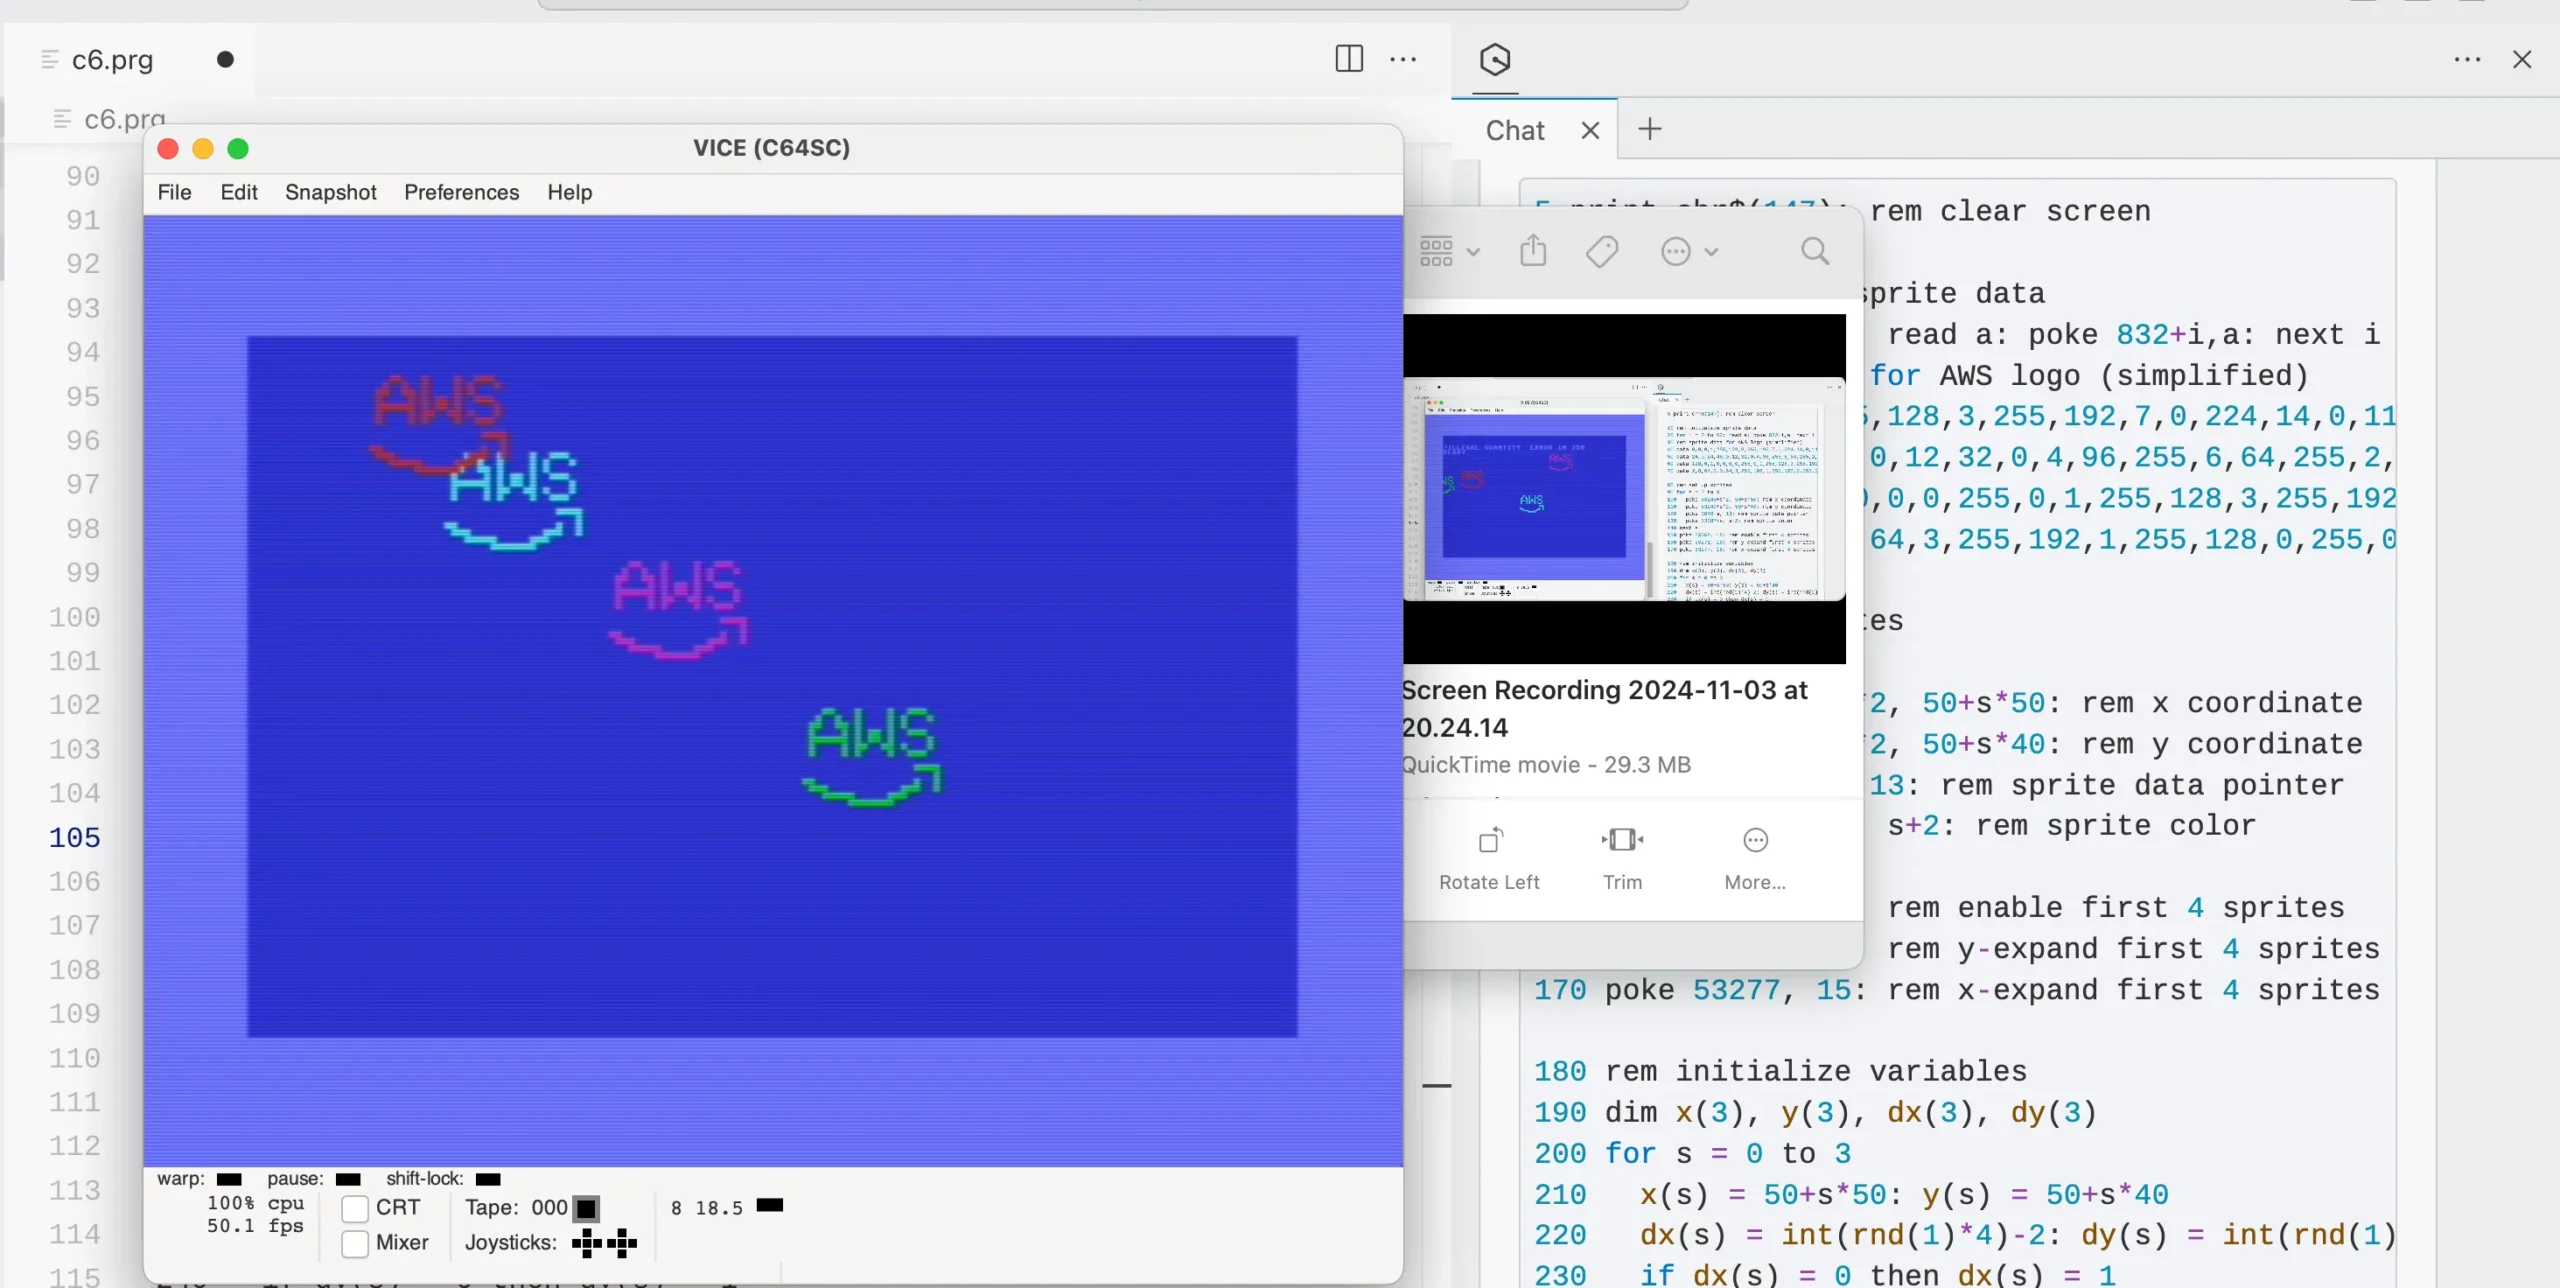The height and width of the screenshot is (1288, 2560).
Task: Click the cyan AWS sprite in emulator
Action: point(514,500)
